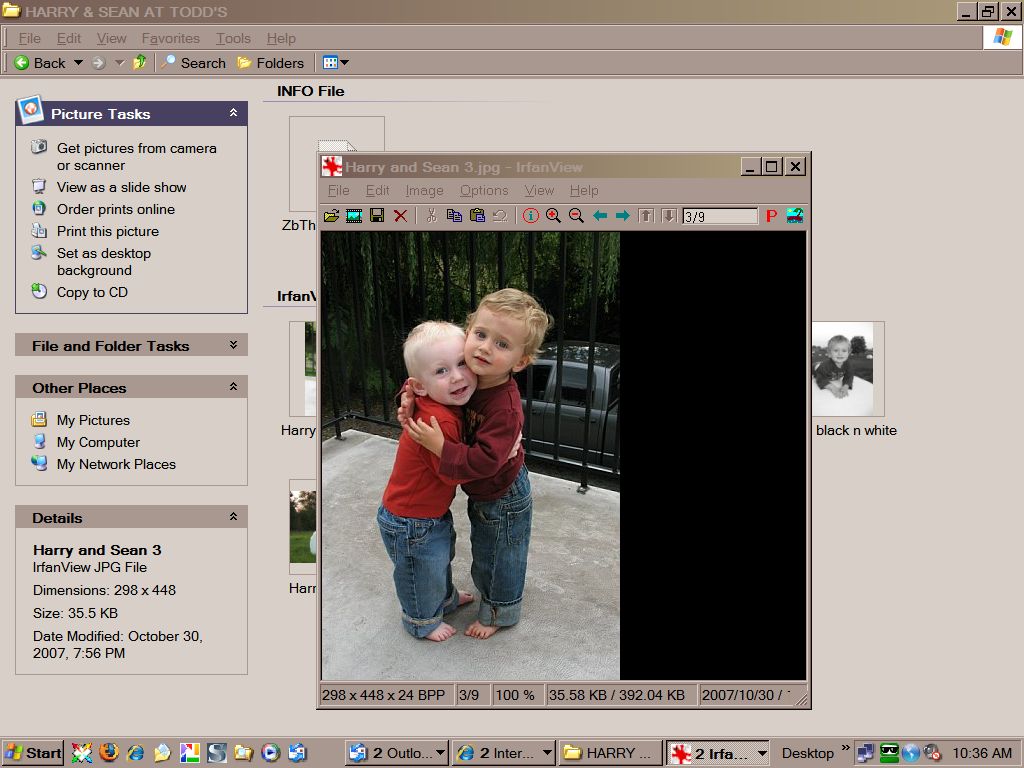Screen dimensions: 1024x768
Task: Open My Pictures from Other Places
Action: pos(93,420)
